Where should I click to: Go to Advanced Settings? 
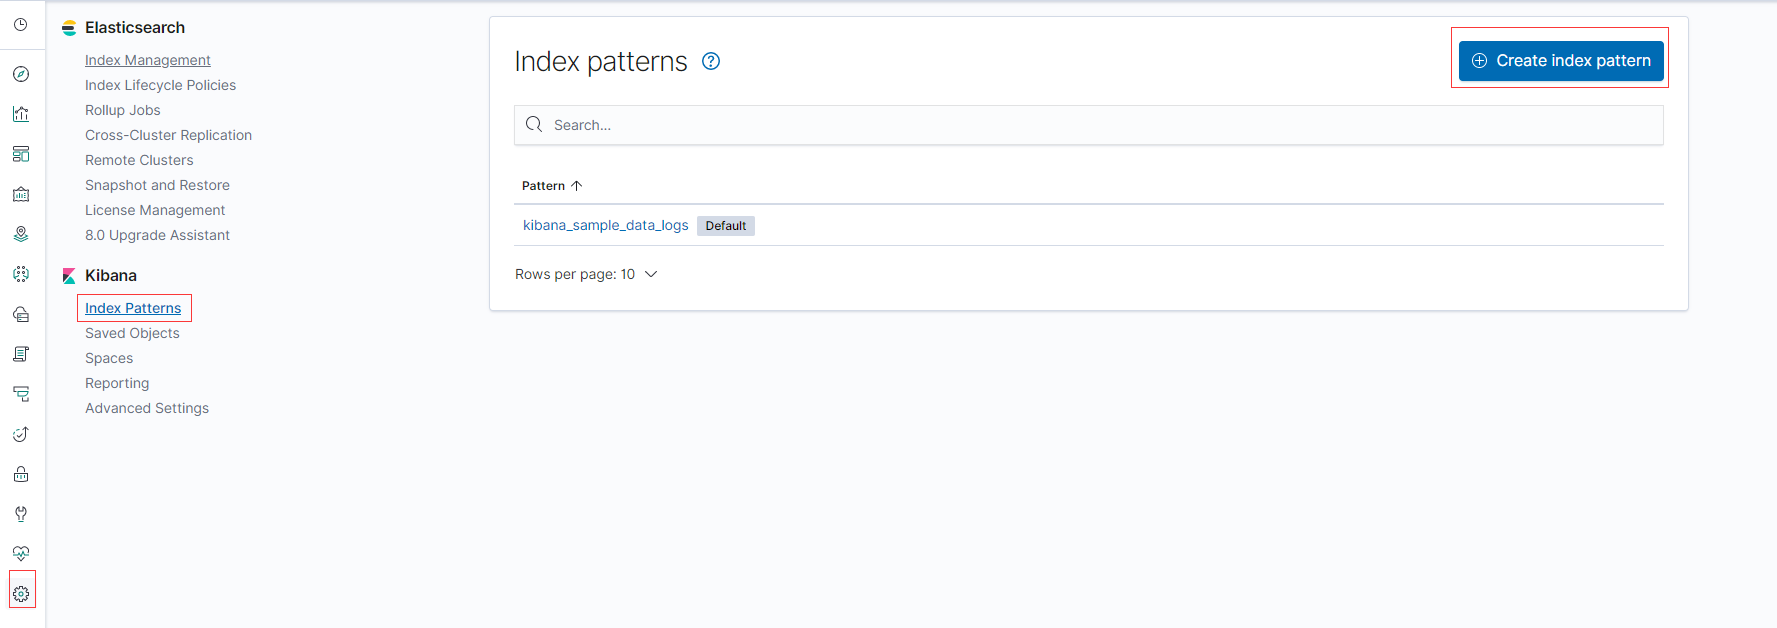(x=147, y=408)
